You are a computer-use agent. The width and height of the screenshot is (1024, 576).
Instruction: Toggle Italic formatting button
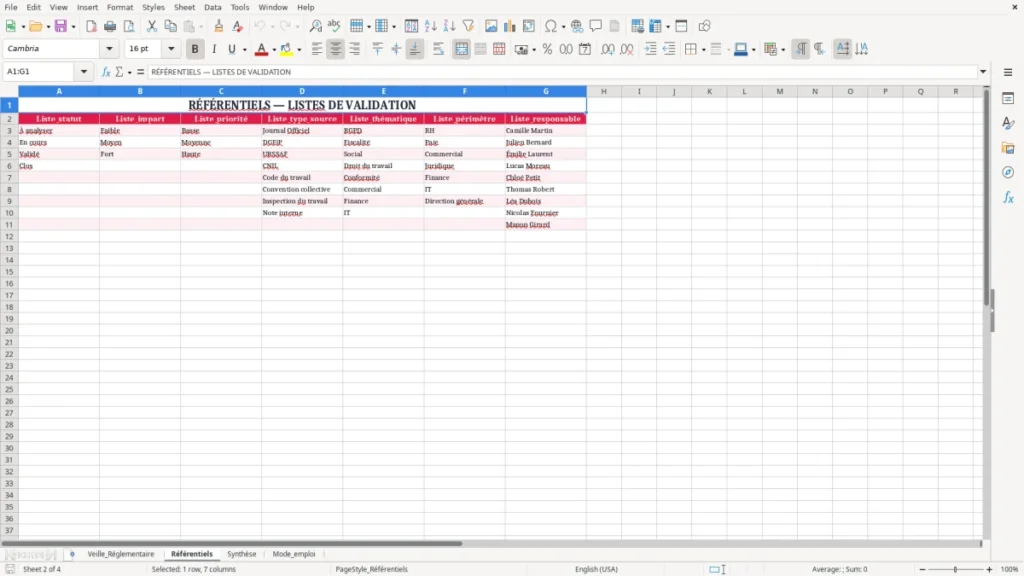click(x=214, y=49)
